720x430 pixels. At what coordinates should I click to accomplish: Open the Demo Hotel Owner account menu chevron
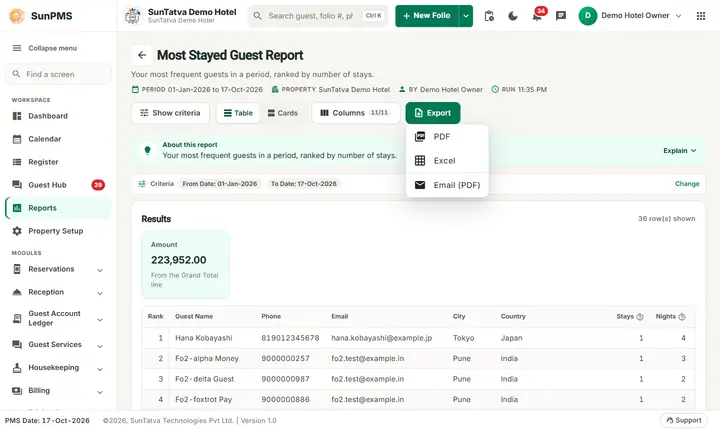click(678, 16)
